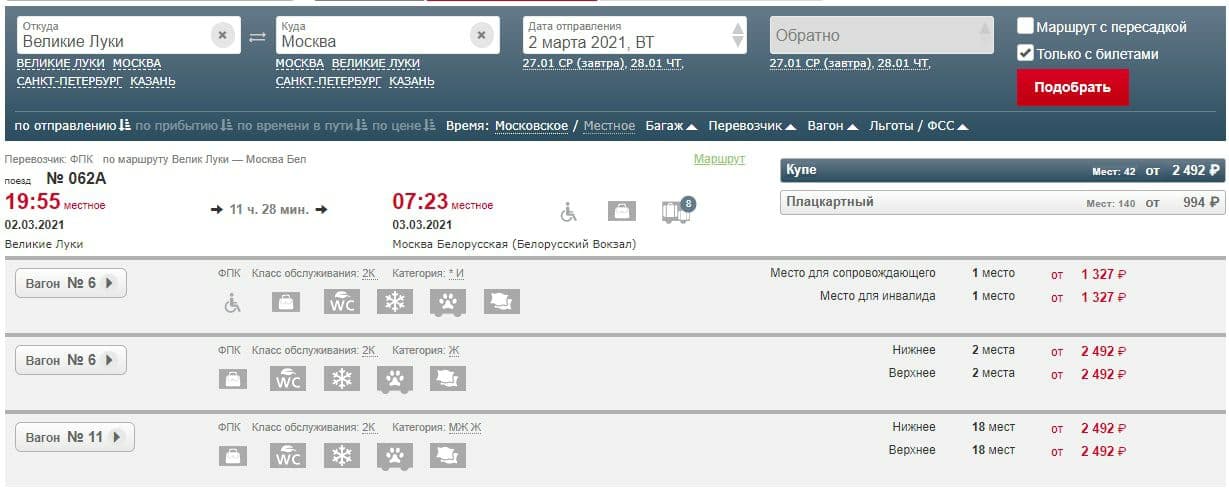
Task: Enable Маршрут с пересадкой checkbox
Action: click(1025, 27)
